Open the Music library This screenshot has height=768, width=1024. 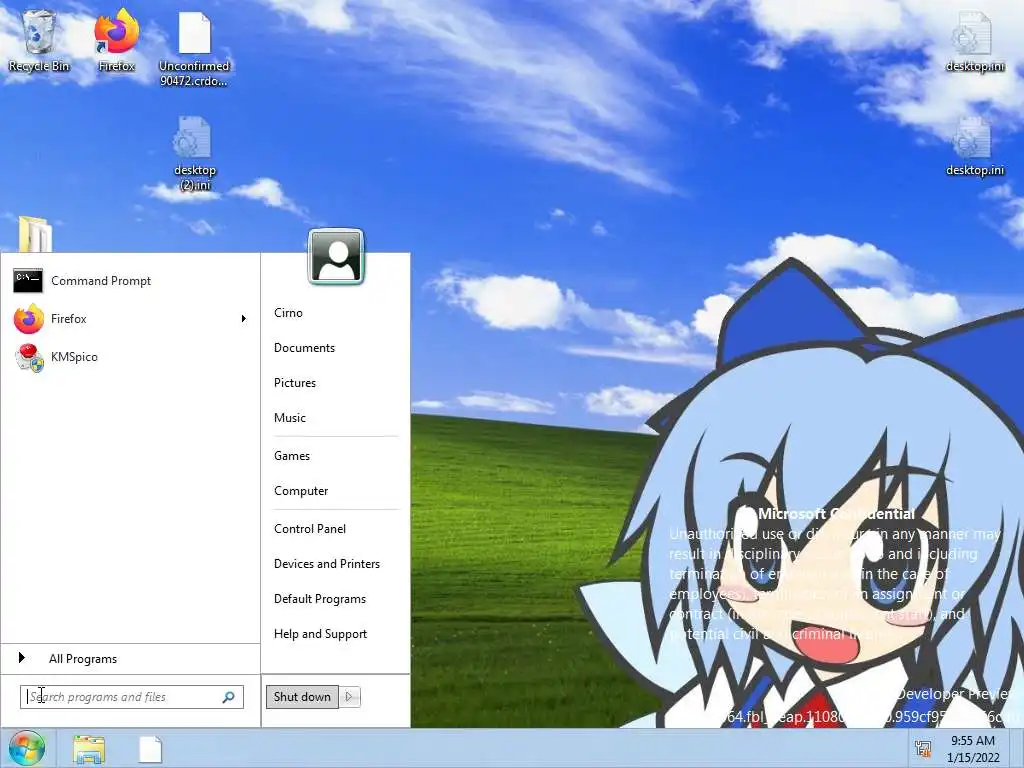click(289, 418)
